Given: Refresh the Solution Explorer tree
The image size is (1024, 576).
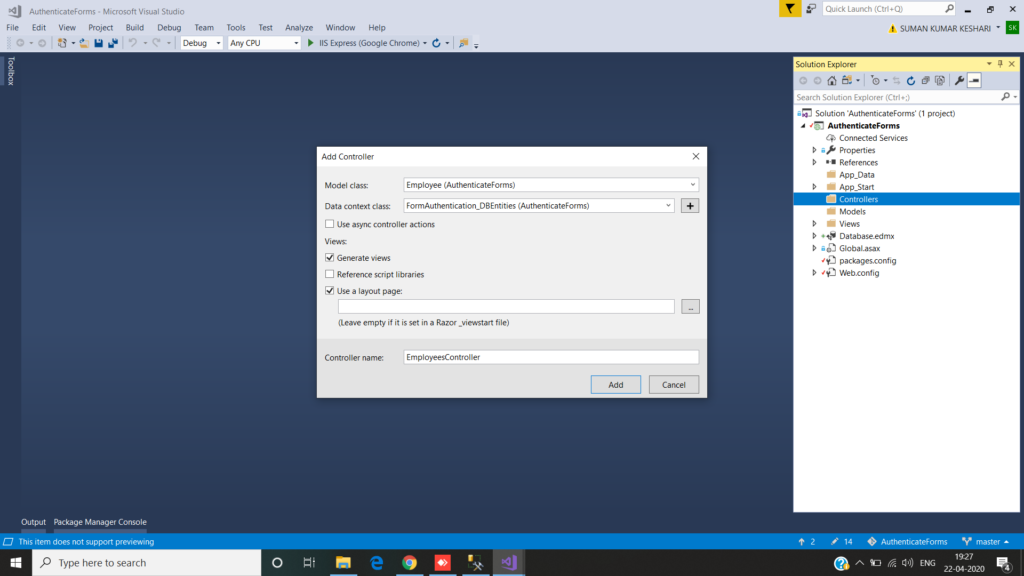Looking at the screenshot, I should coord(911,80).
